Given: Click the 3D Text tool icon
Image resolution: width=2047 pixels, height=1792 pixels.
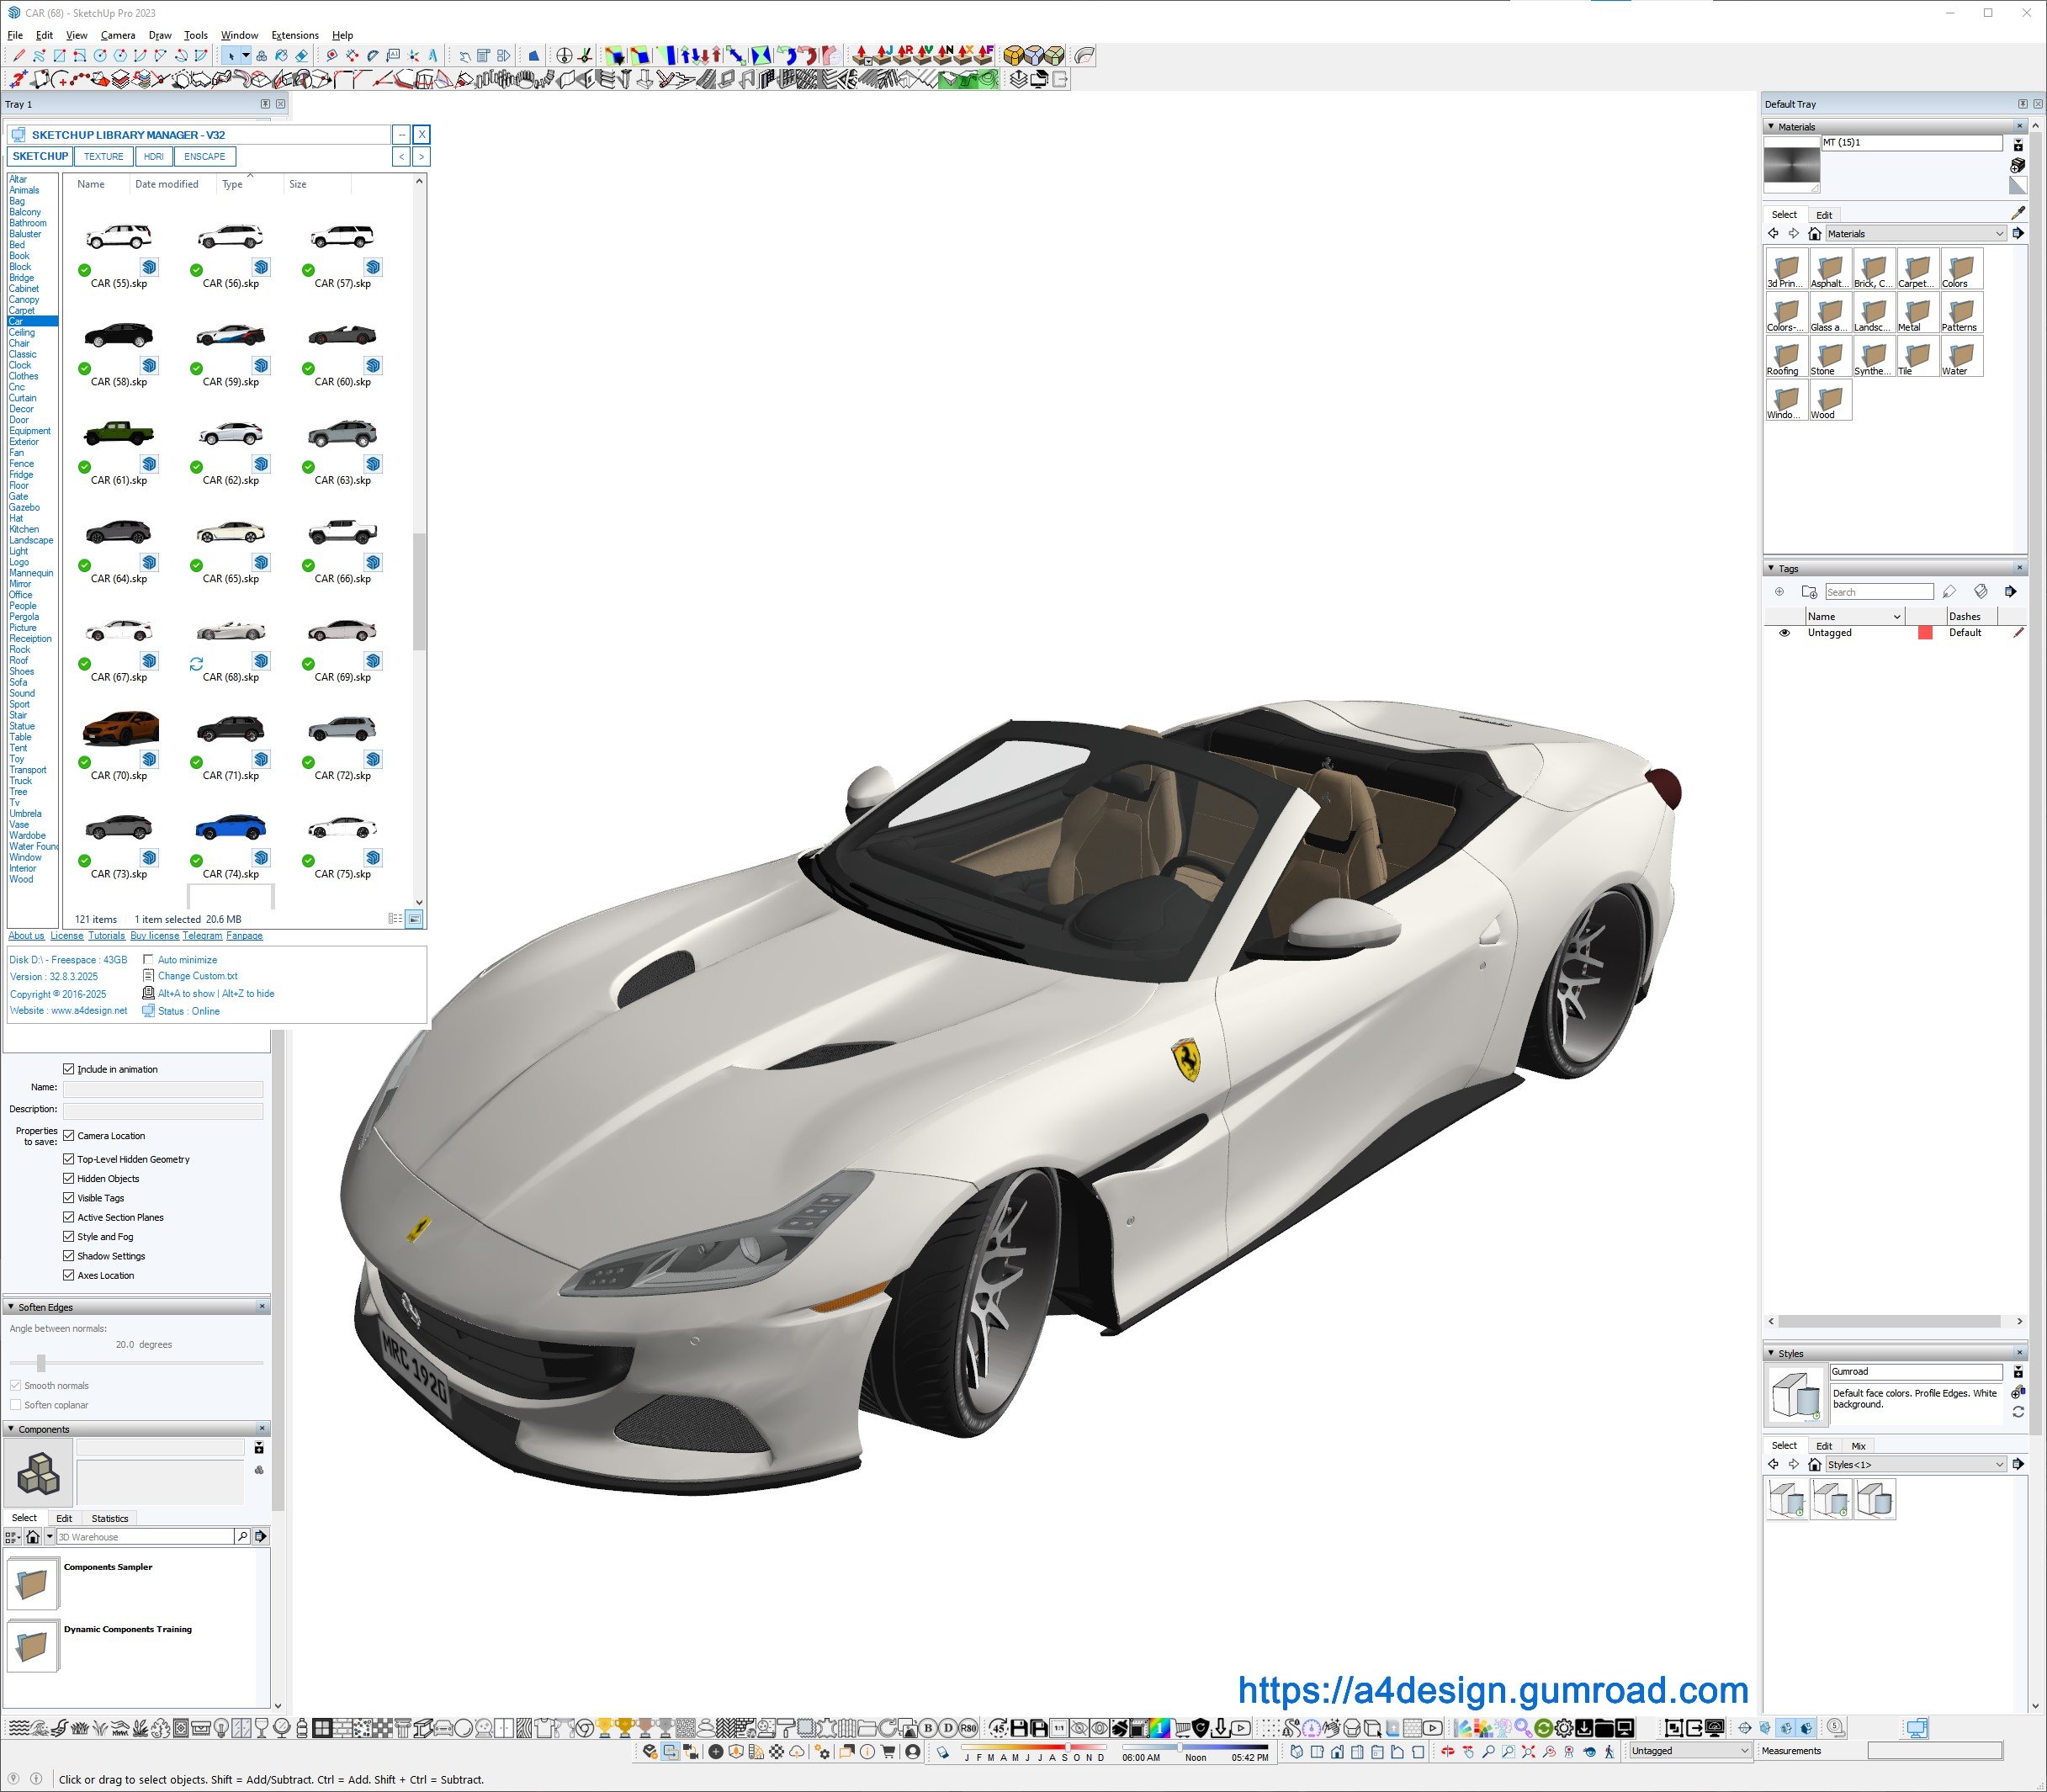Looking at the screenshot, I should tap(433, 56).
